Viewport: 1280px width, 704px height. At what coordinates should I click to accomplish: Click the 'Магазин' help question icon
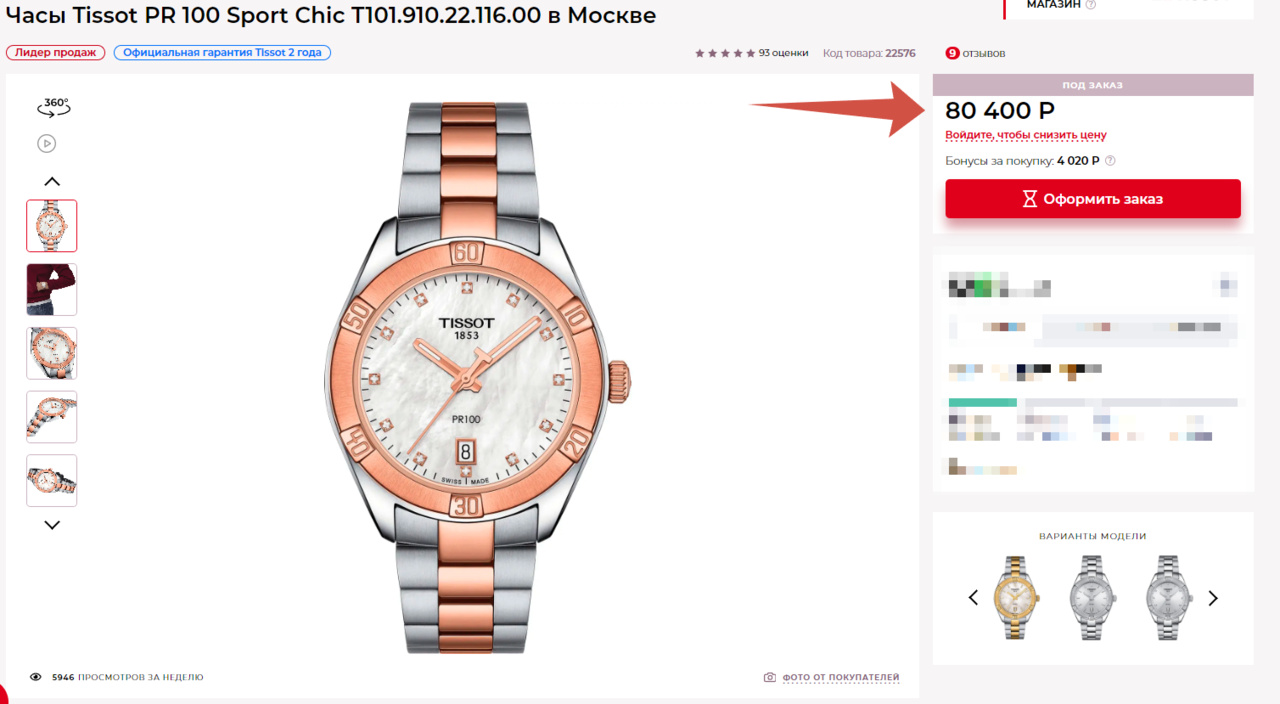coord(1091,5)
